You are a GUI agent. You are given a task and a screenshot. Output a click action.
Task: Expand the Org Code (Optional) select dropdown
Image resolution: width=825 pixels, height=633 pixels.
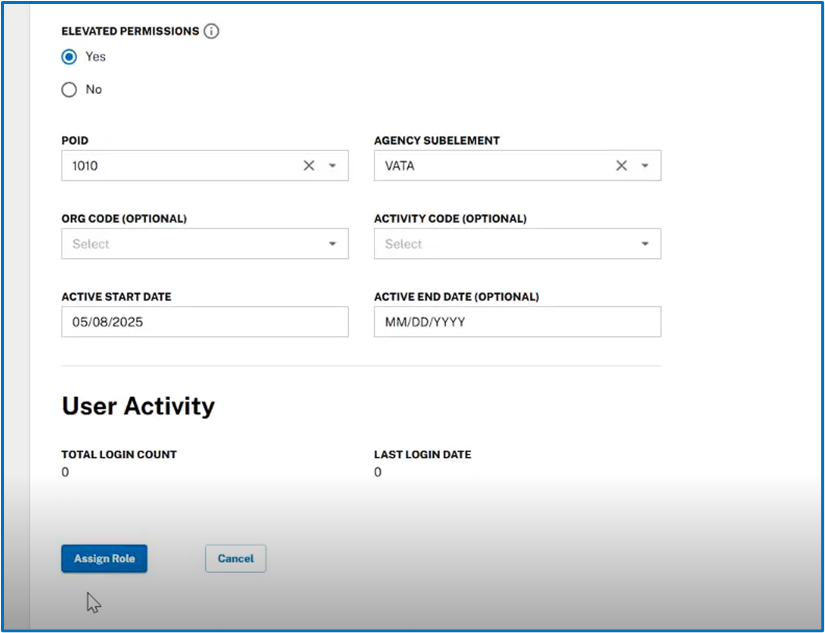coord(332,243)
